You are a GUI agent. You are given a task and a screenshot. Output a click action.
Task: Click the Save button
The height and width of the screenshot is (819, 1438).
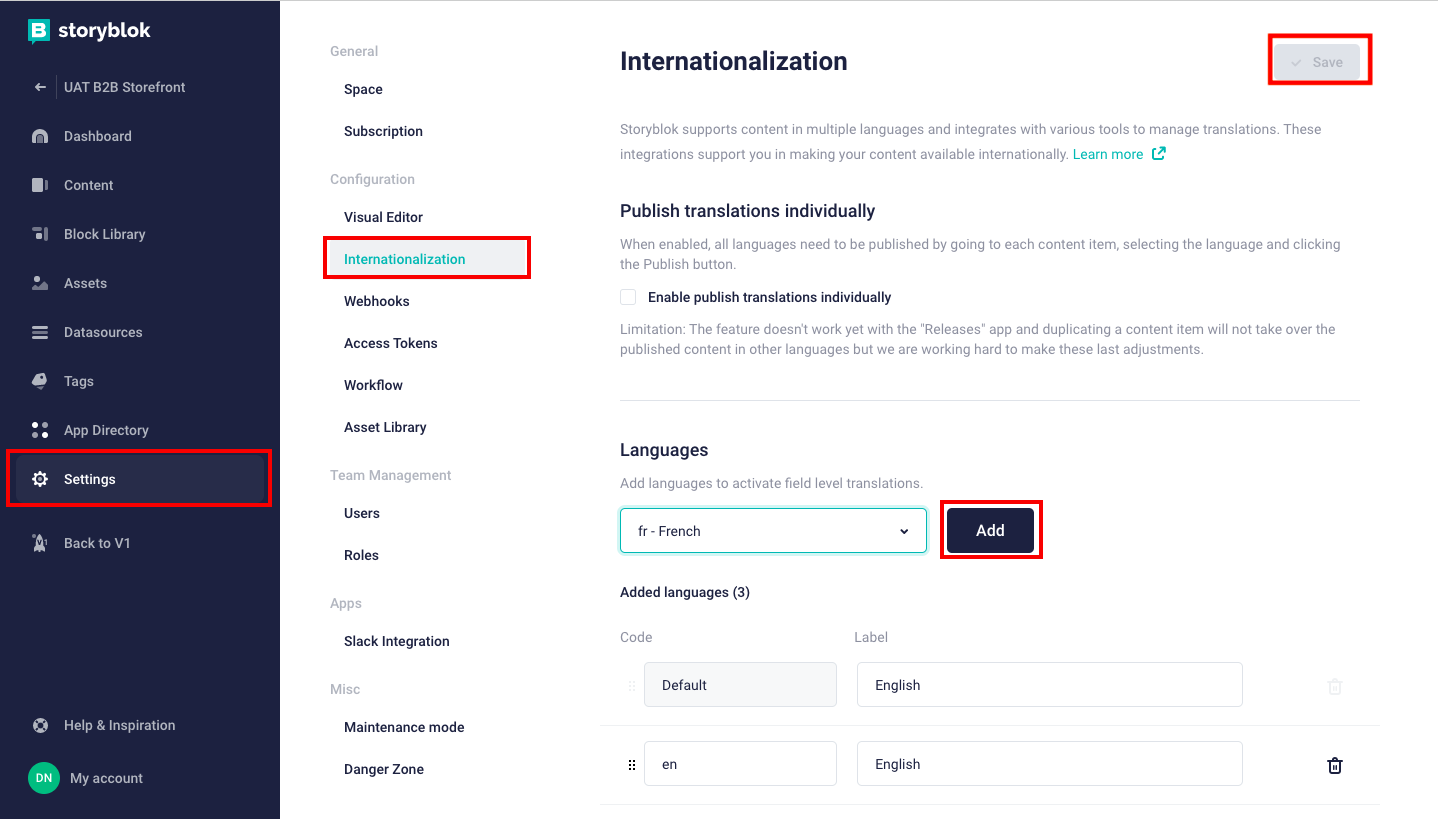pyautogui.click(x=1317, y=62)
